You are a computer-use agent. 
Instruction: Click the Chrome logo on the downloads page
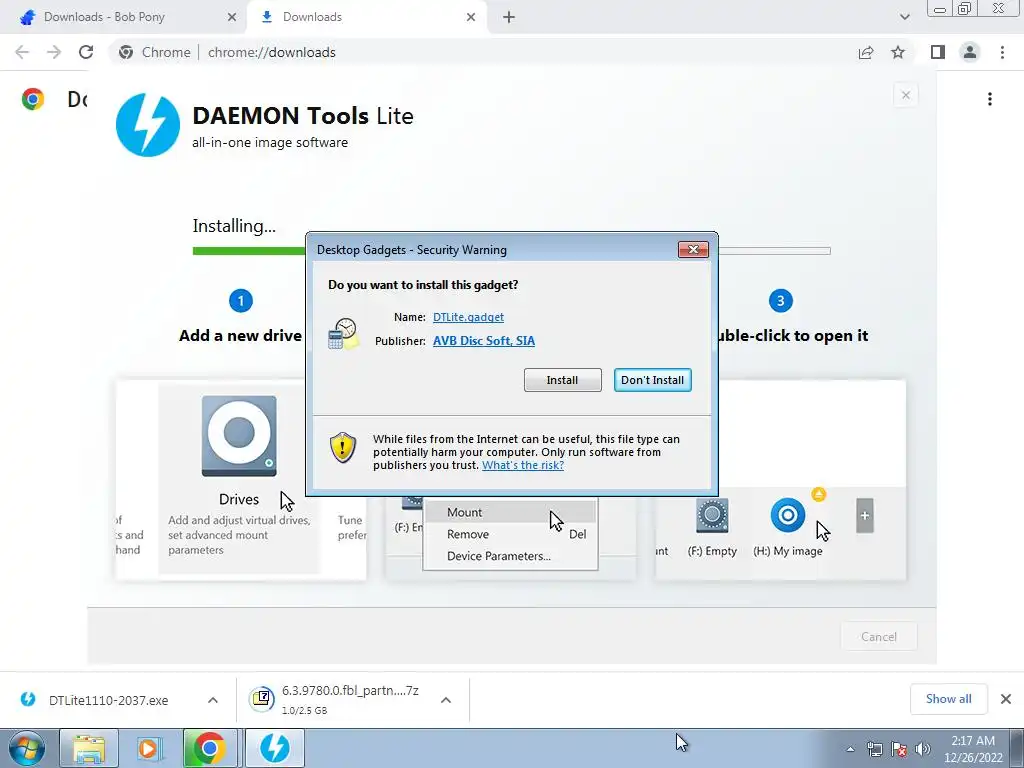click(33, 99)
